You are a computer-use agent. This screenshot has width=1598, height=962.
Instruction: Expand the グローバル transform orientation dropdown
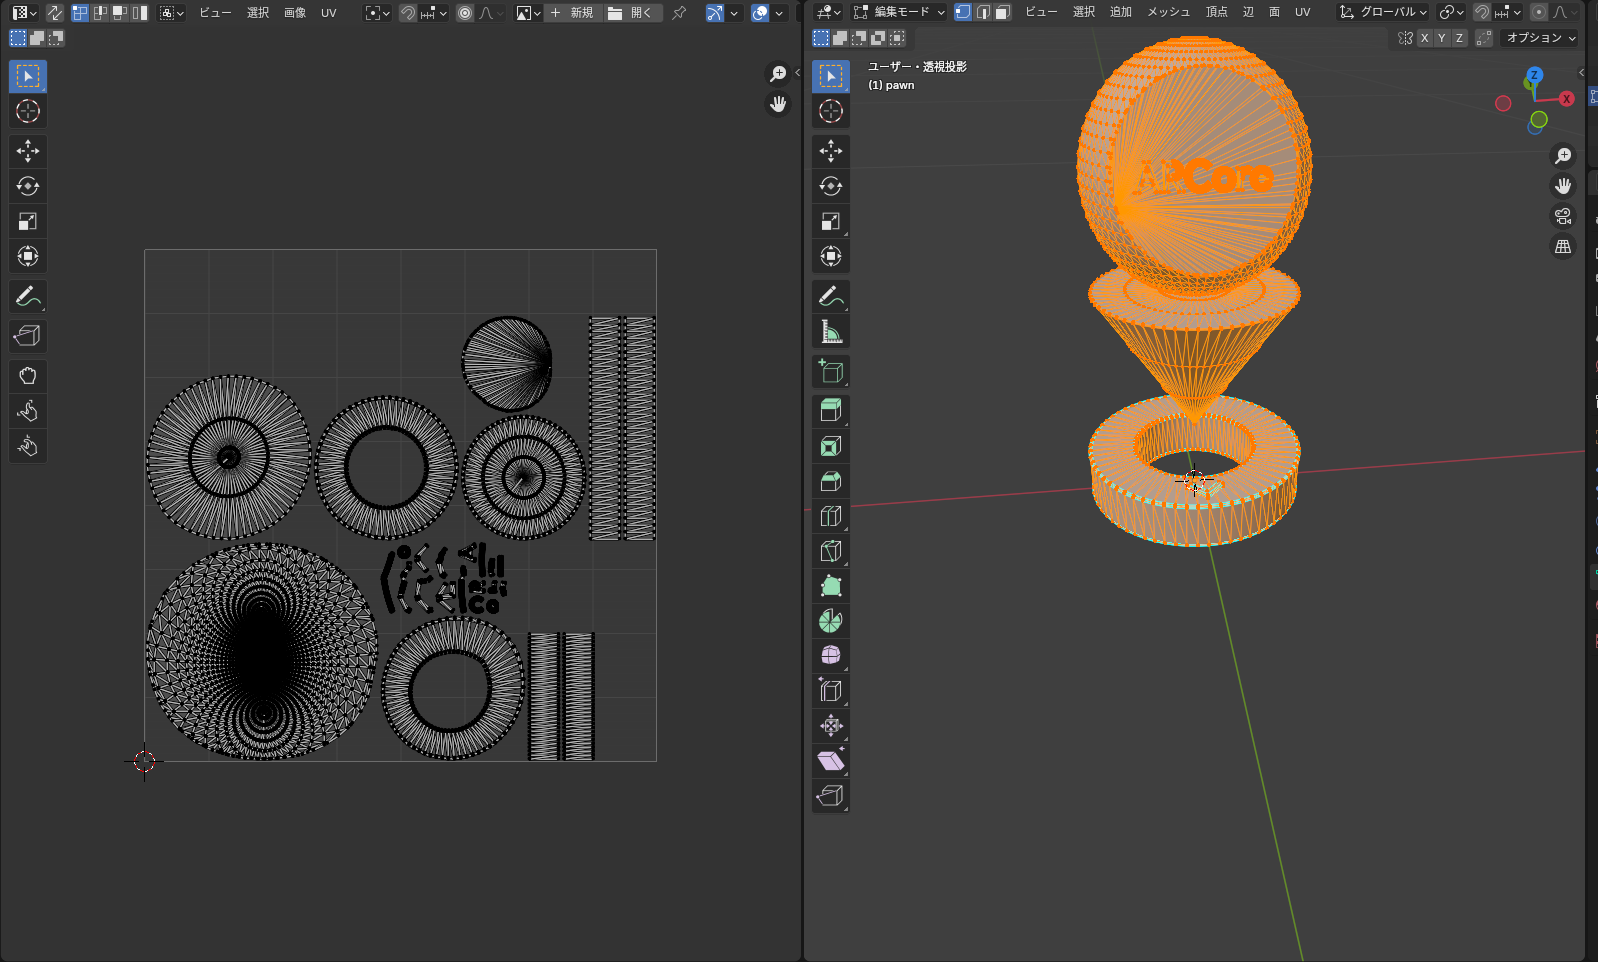[x=1384, y=12]
